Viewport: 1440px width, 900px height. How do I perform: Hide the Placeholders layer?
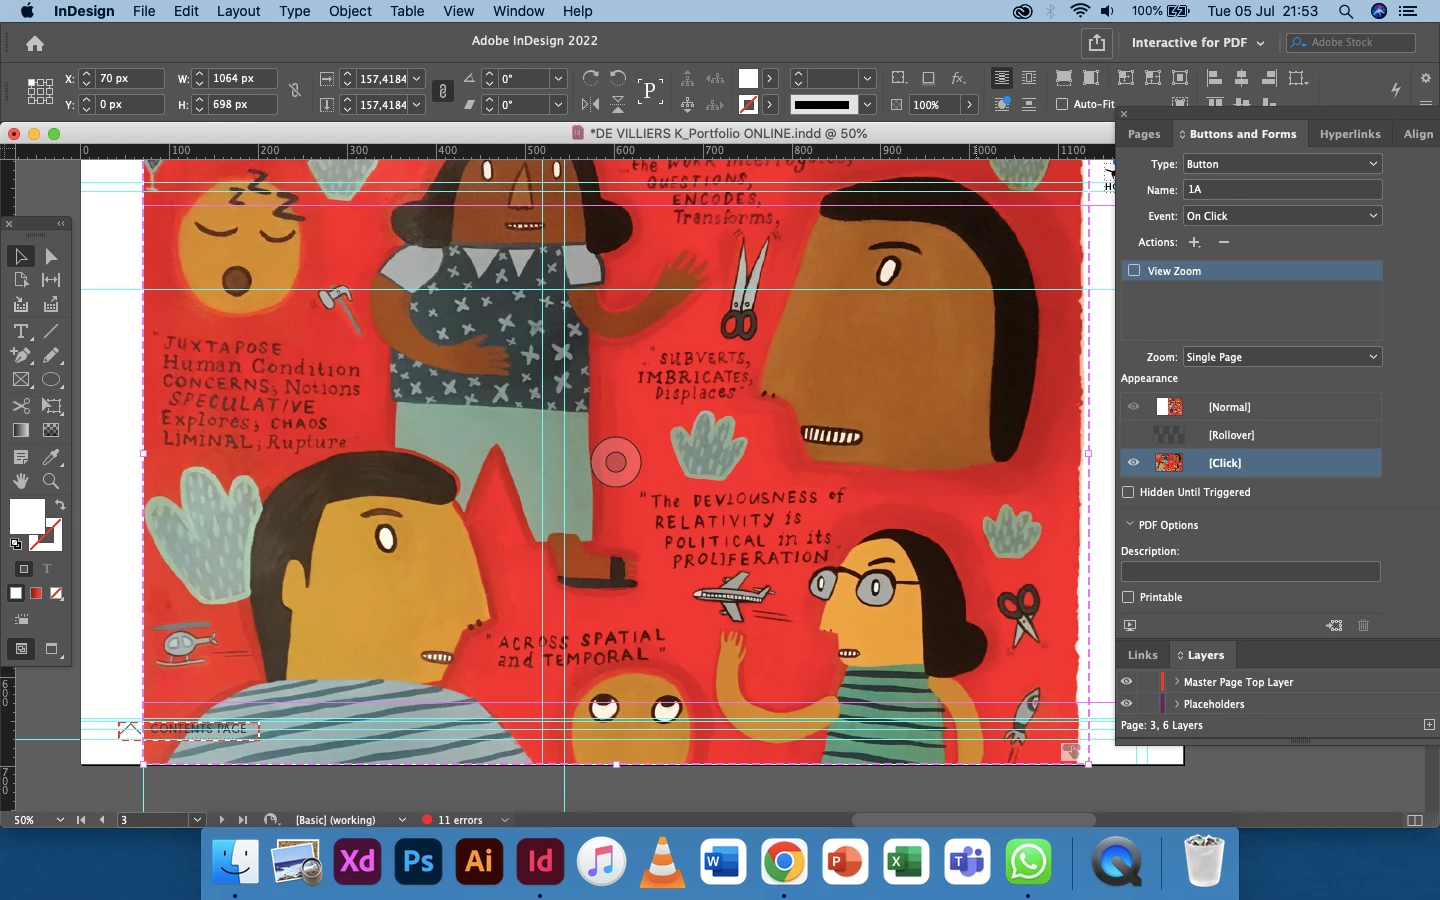click(1127, 704)
